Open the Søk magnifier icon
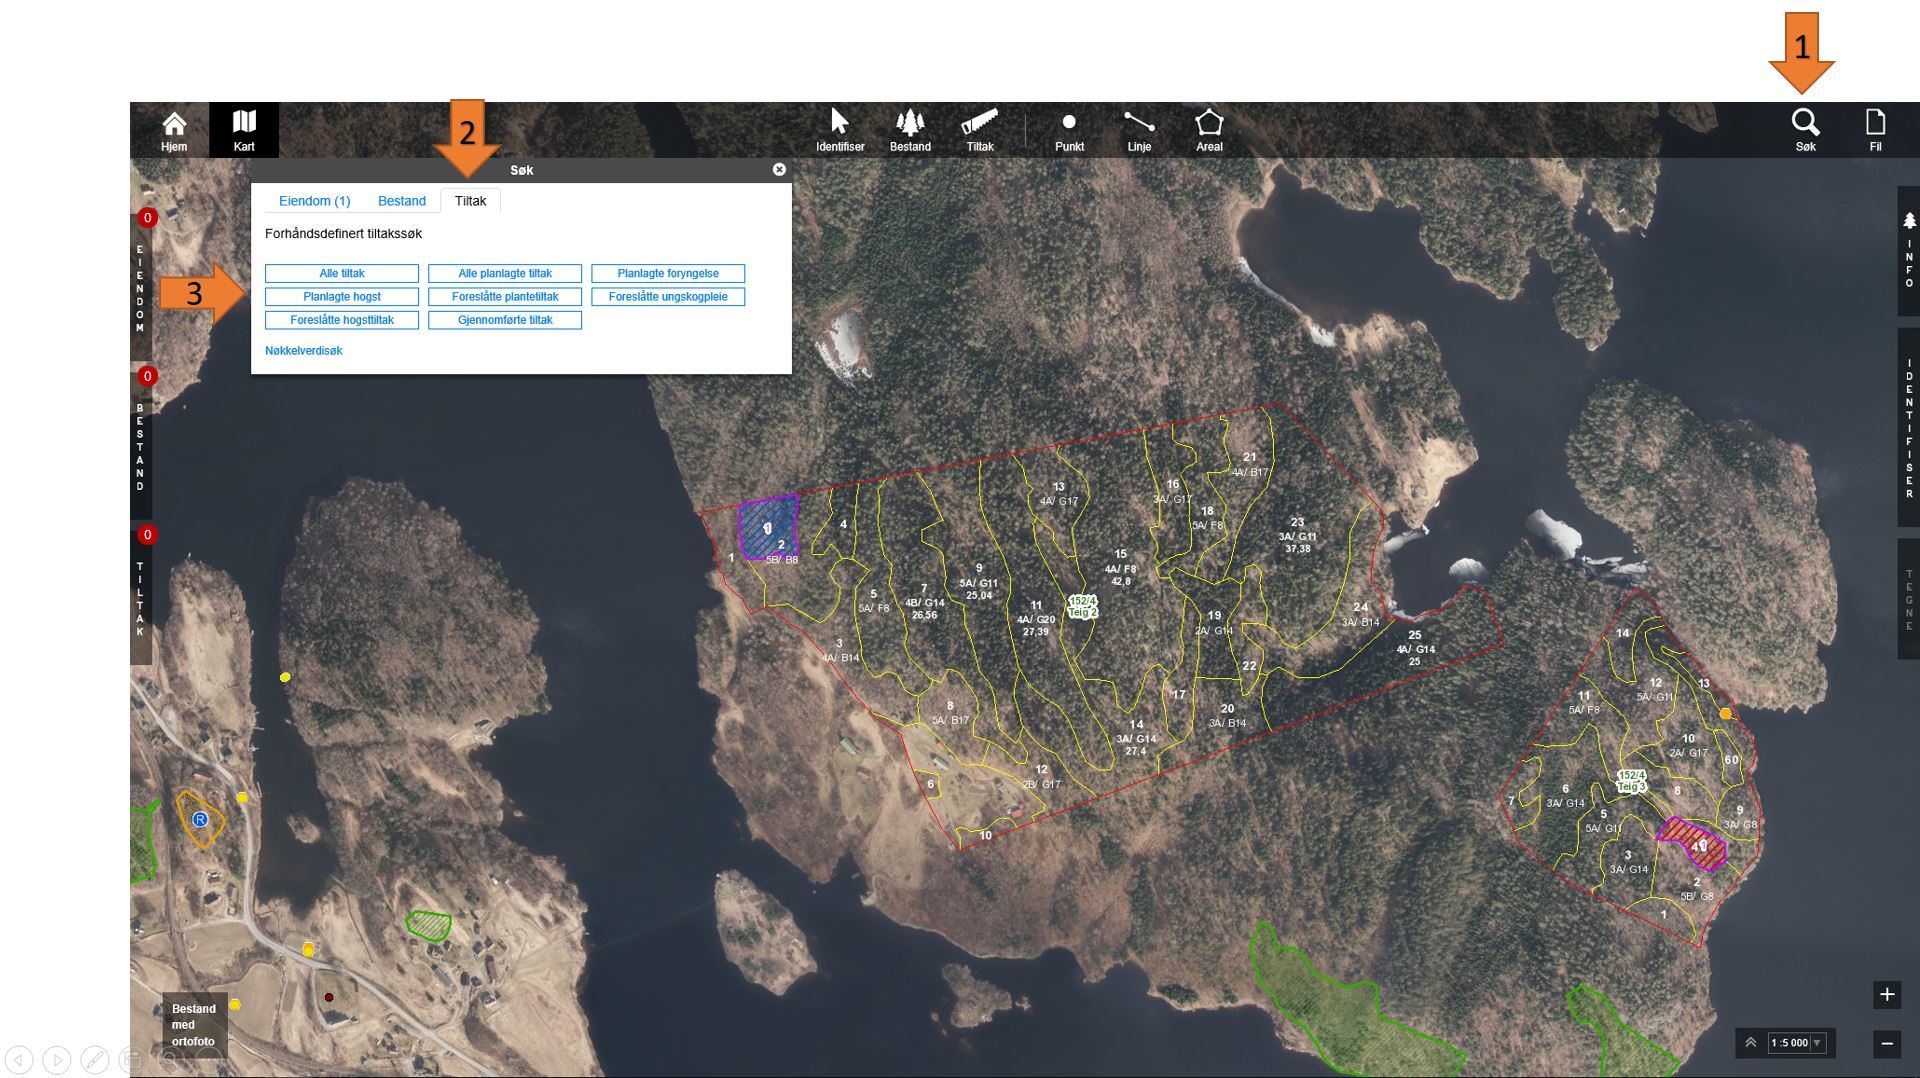The image size is (1920, 1078). (x=1805, y=130)
